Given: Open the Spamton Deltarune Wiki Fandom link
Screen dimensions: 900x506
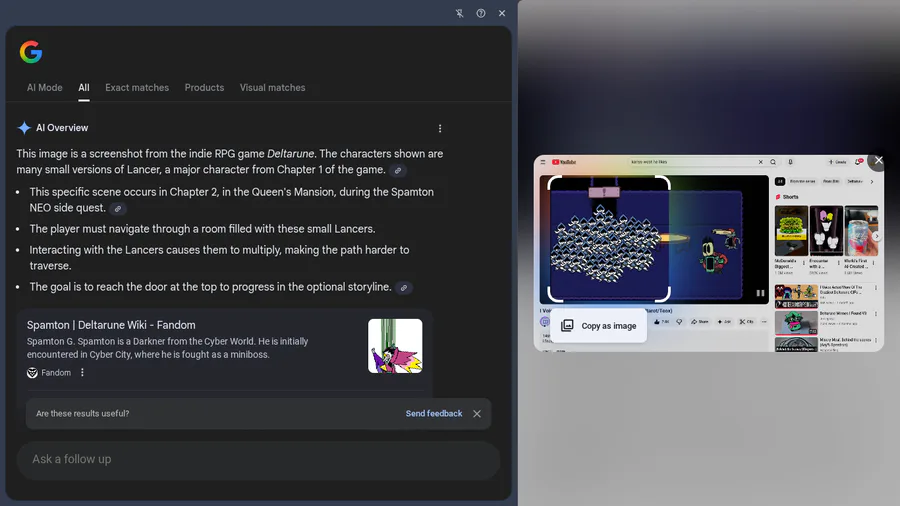Looking at the screenshot, I should 111,325.
